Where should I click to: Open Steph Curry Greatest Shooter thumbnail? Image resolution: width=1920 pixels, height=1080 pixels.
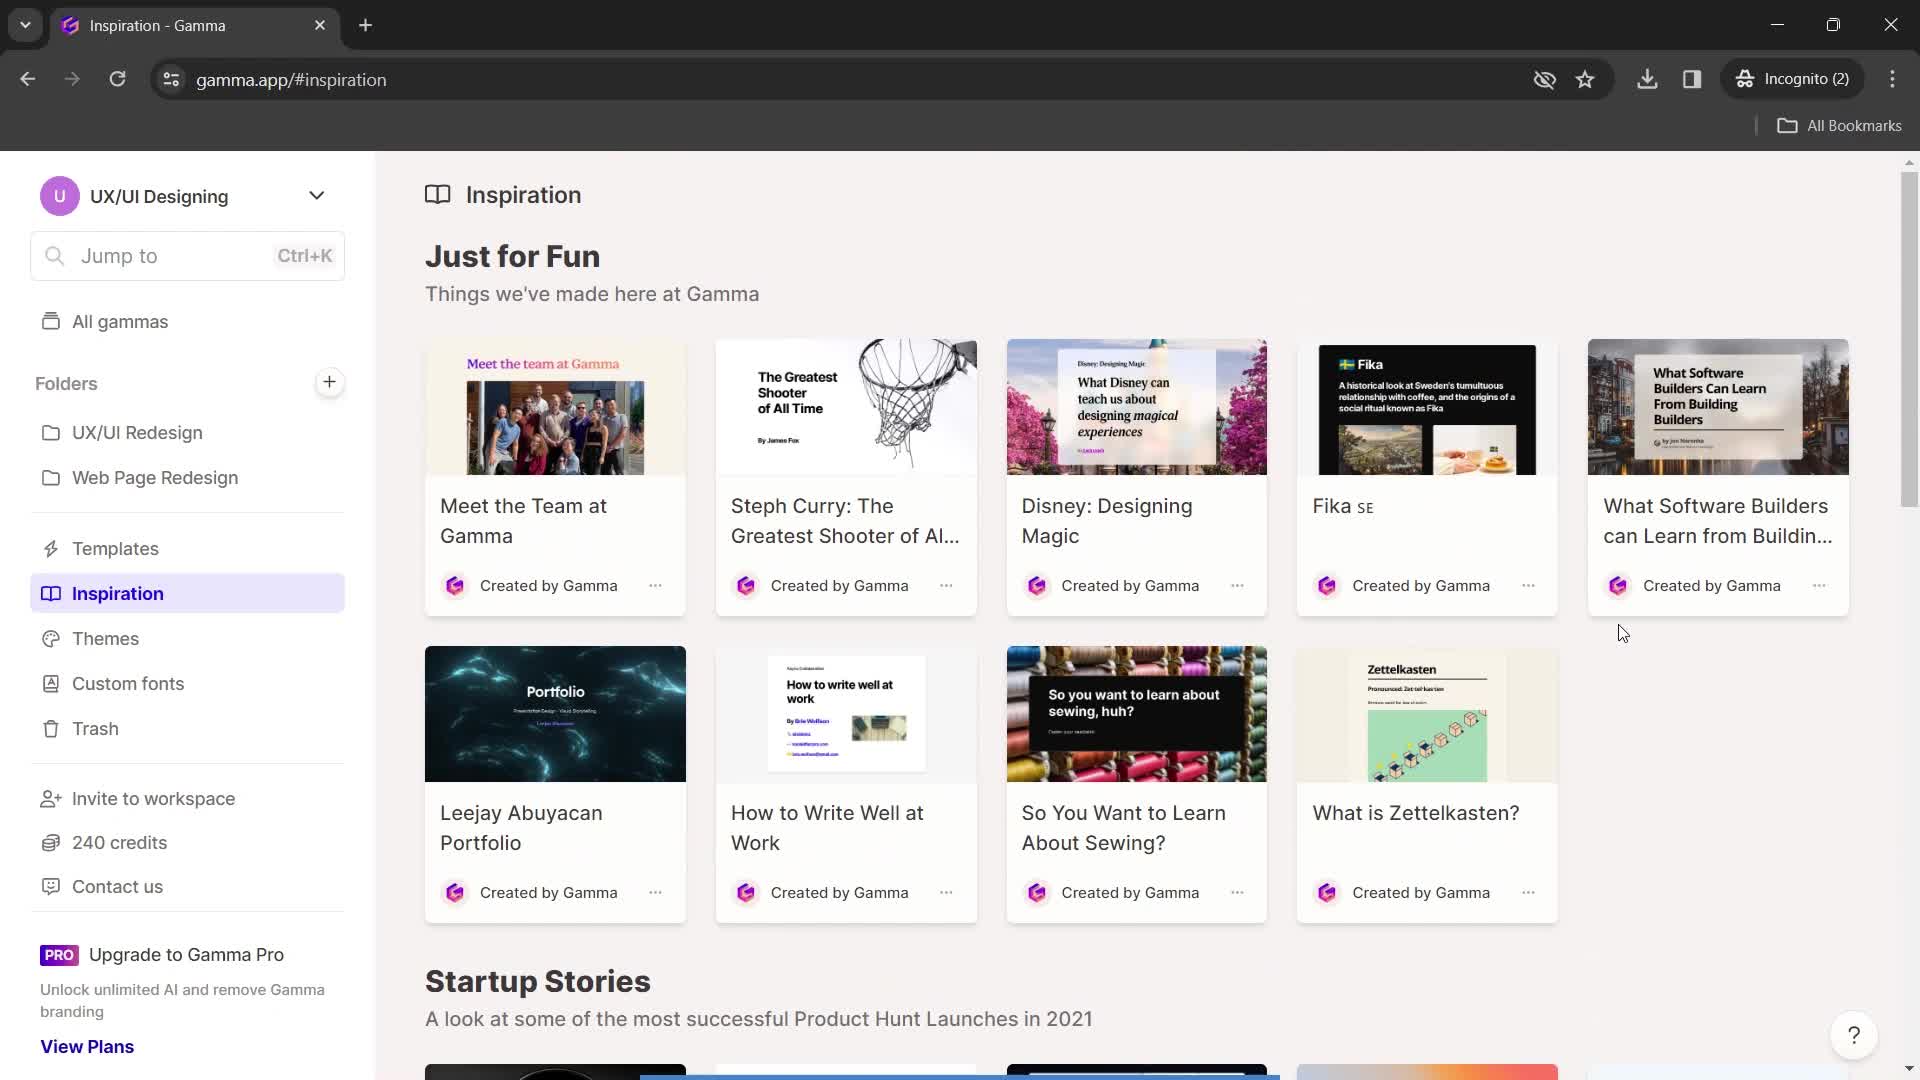[846, 407]
